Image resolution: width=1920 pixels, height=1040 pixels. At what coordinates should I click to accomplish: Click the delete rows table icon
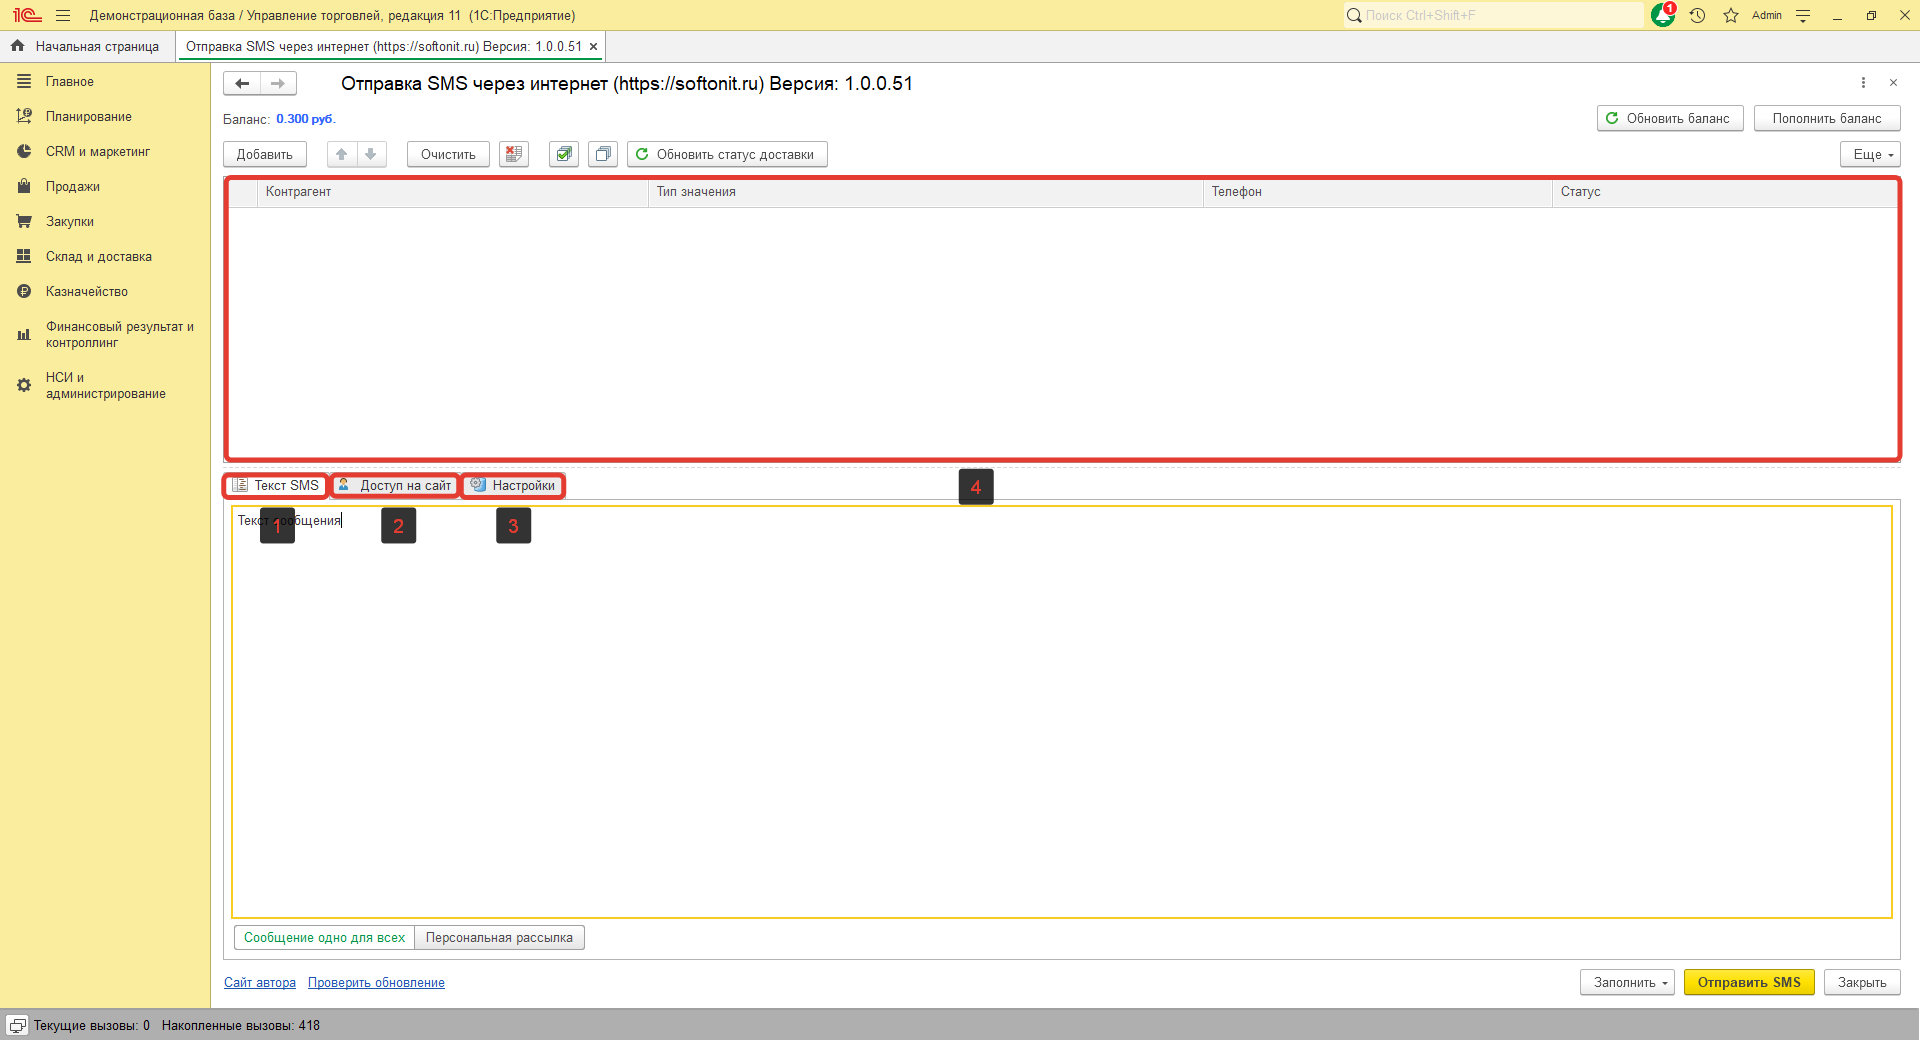pos(514,154)
